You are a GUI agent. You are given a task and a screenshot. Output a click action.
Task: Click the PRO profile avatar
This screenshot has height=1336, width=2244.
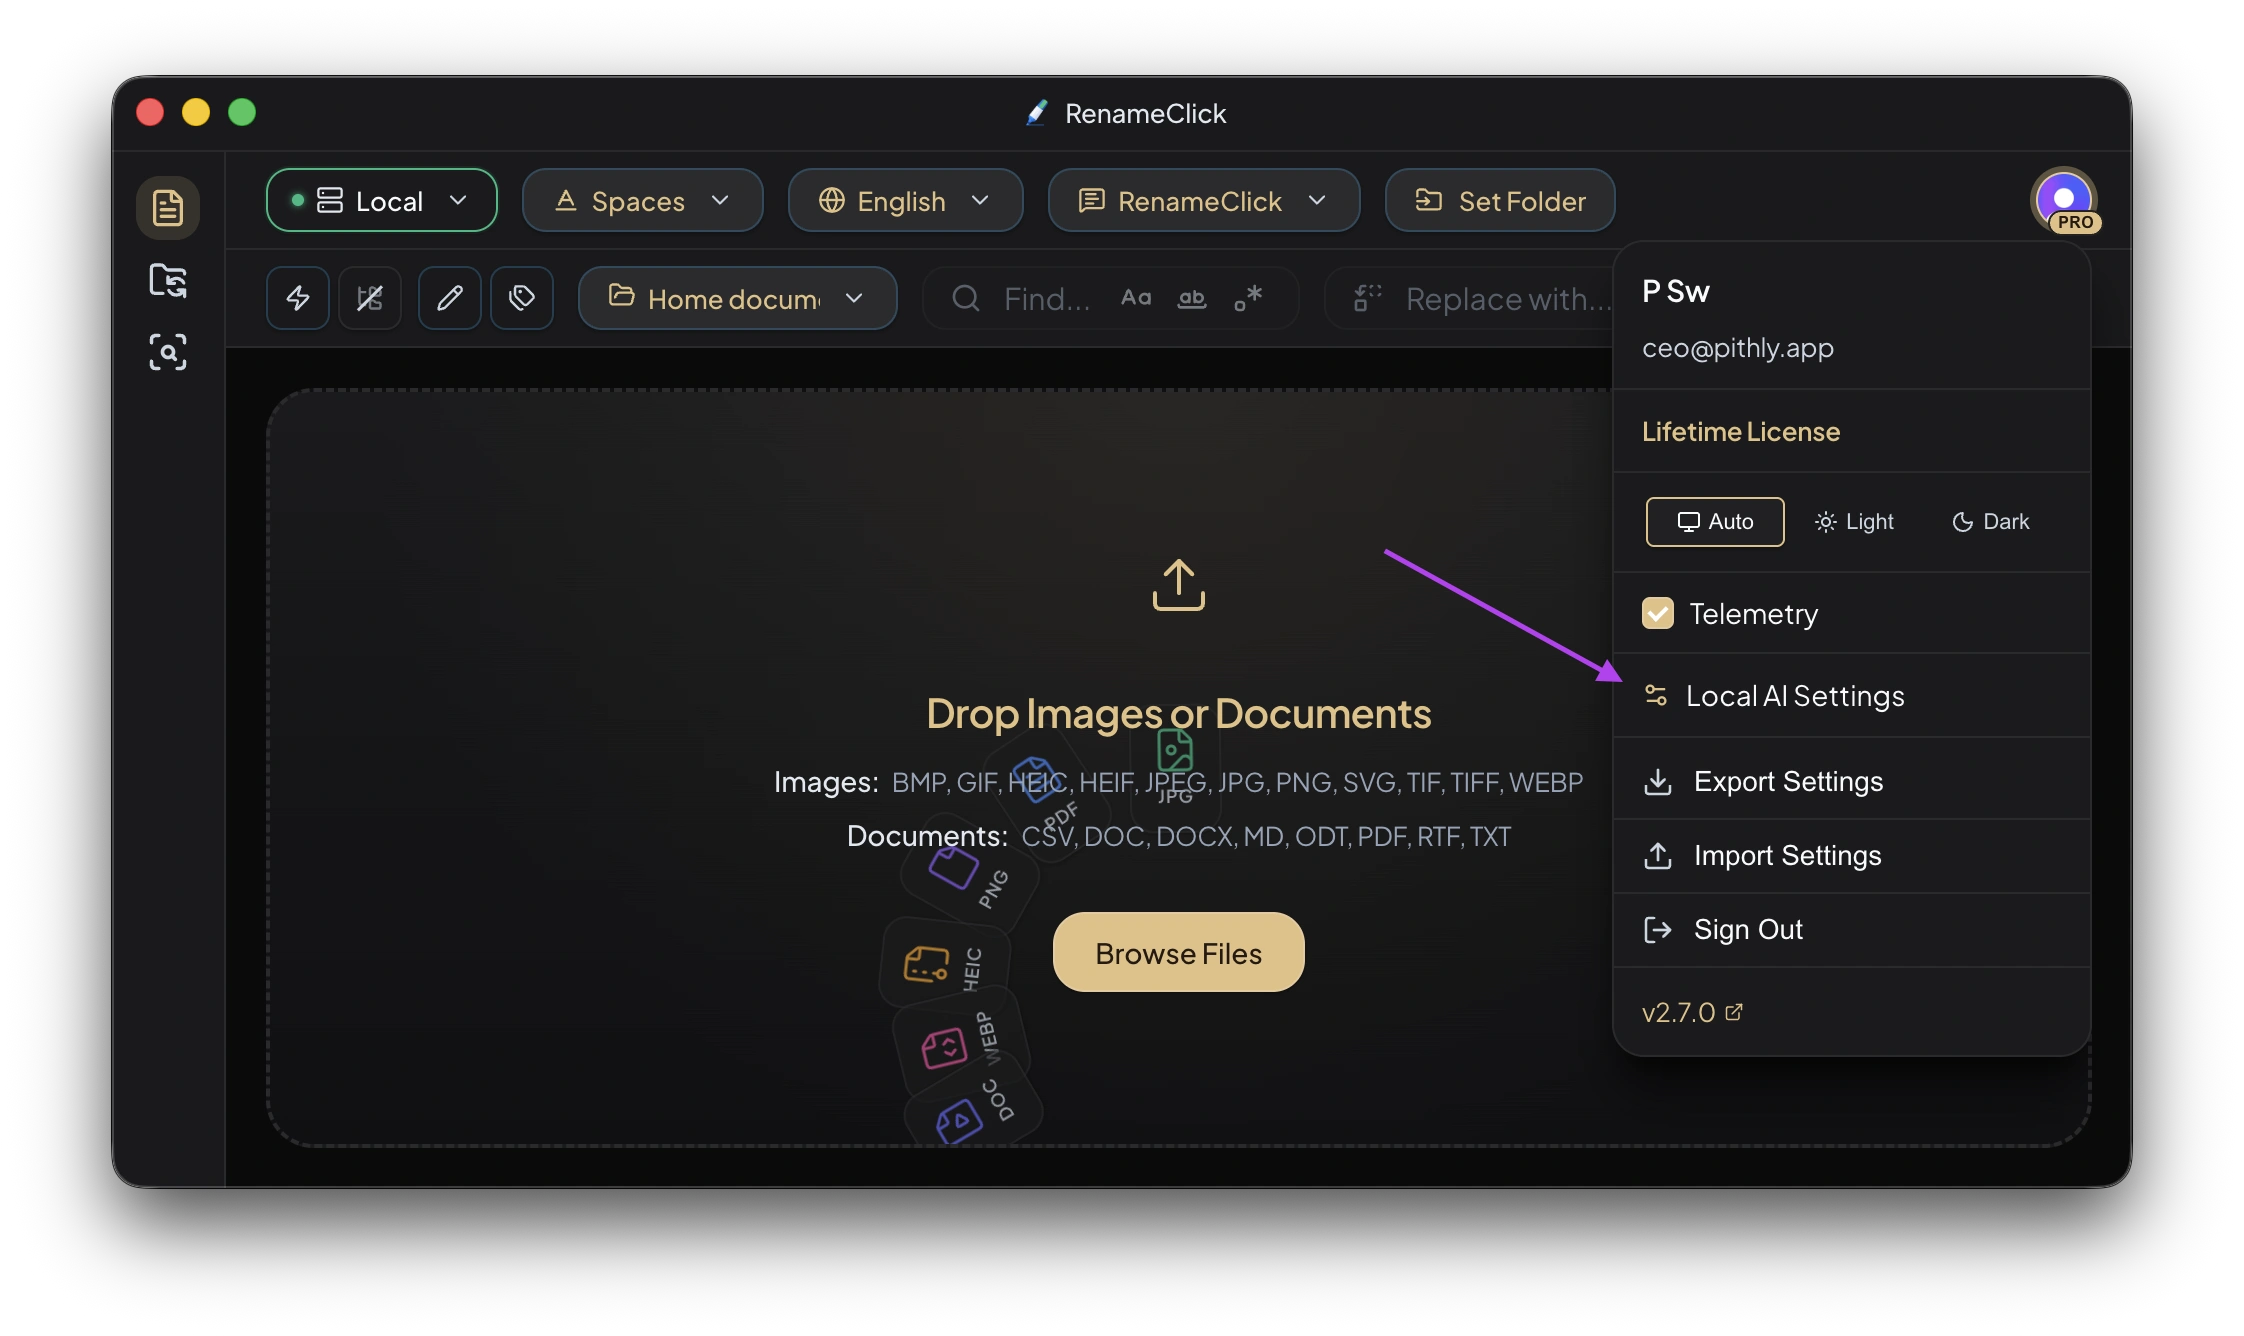(x=2064, y=200)
